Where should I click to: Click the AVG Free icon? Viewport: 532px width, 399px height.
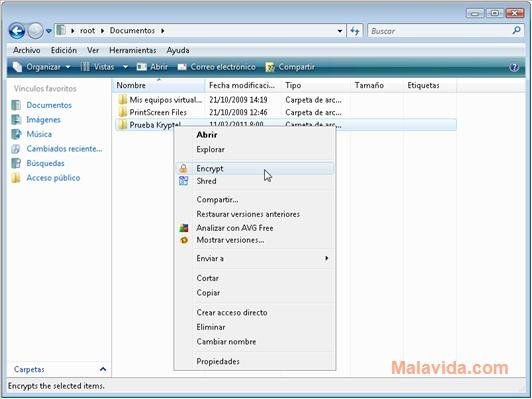pyautogui.click(x=184, y=228)
